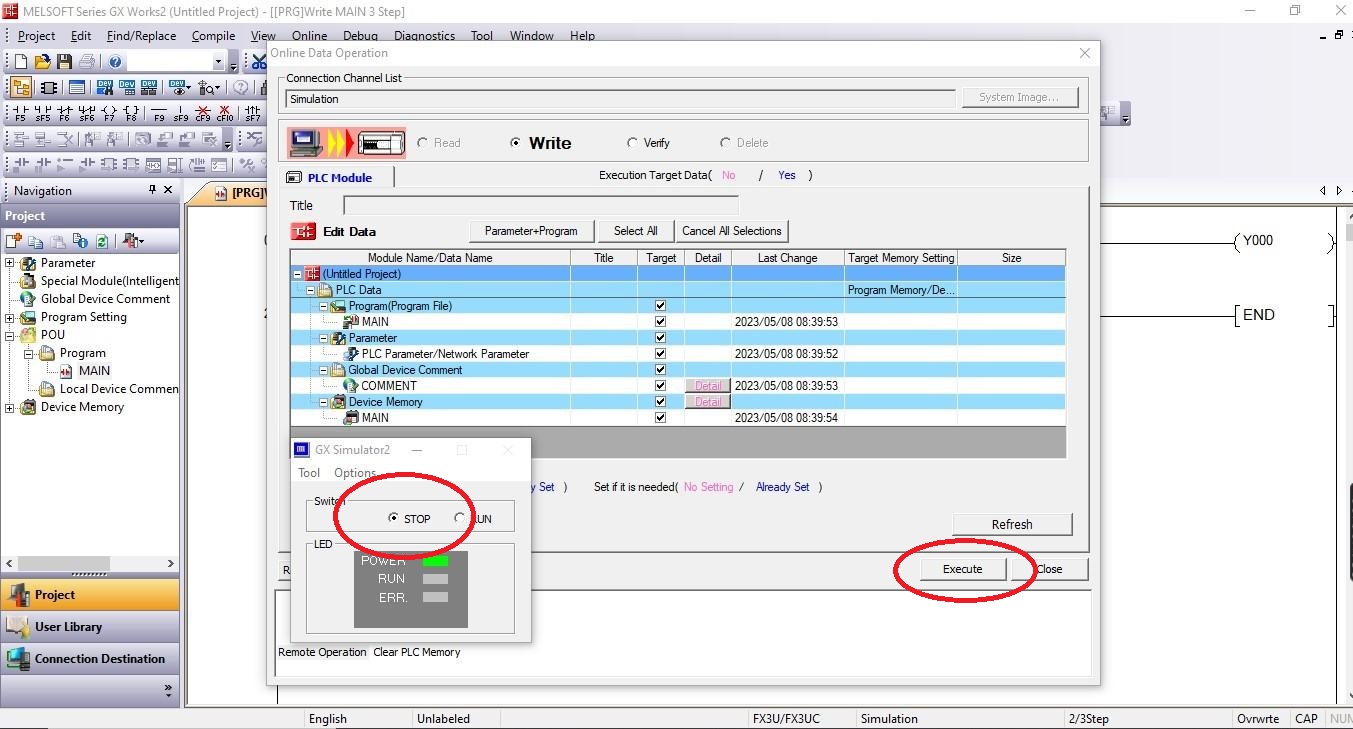Uncheck PLC Parameter/Network Parameter target checkbox
The image size is (1353, 729).
coord(660,354)
